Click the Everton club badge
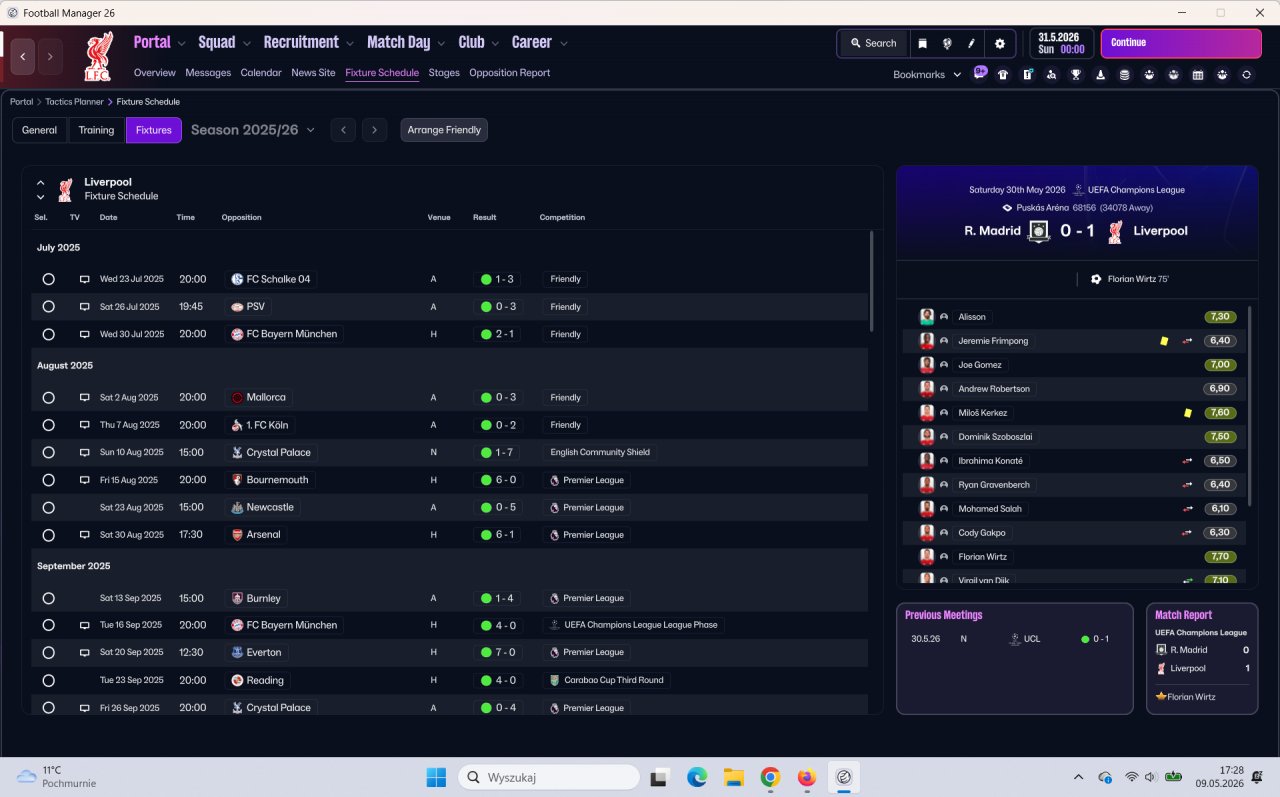 pyautogui.click(x=237, y=652)
